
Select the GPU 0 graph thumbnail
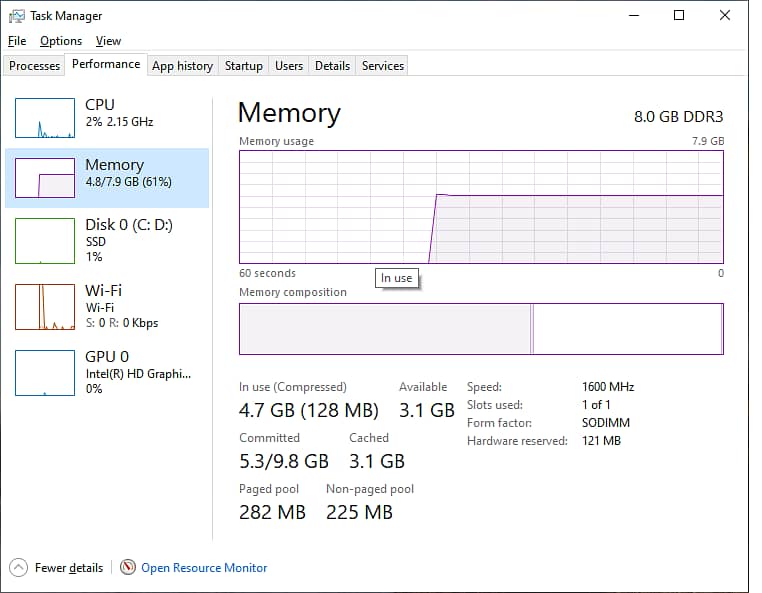pyautogui.click(x=45, y=372)
